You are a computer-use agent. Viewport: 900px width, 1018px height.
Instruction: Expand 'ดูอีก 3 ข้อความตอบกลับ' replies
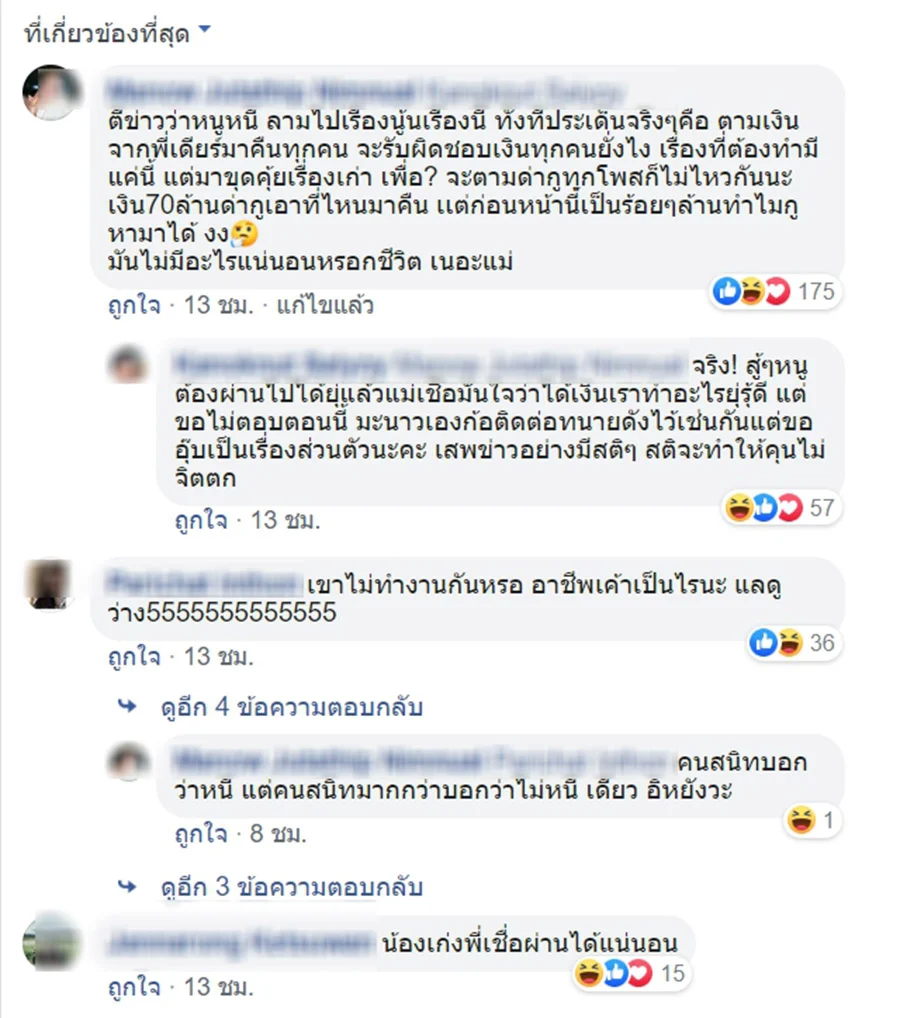tap(292, 887)
